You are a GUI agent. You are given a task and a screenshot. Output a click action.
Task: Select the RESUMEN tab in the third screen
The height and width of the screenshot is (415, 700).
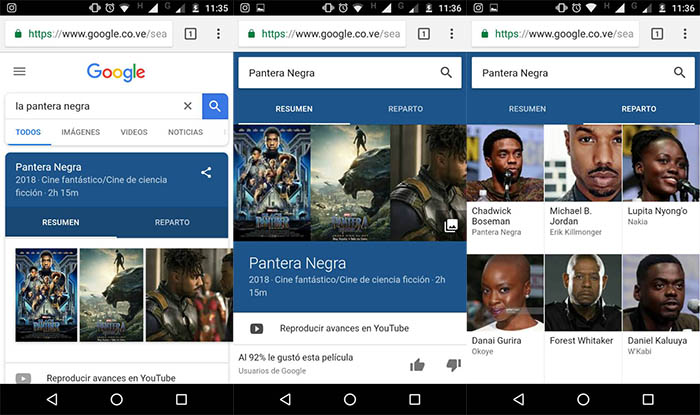pyautogui.click(x=527, y=109)
